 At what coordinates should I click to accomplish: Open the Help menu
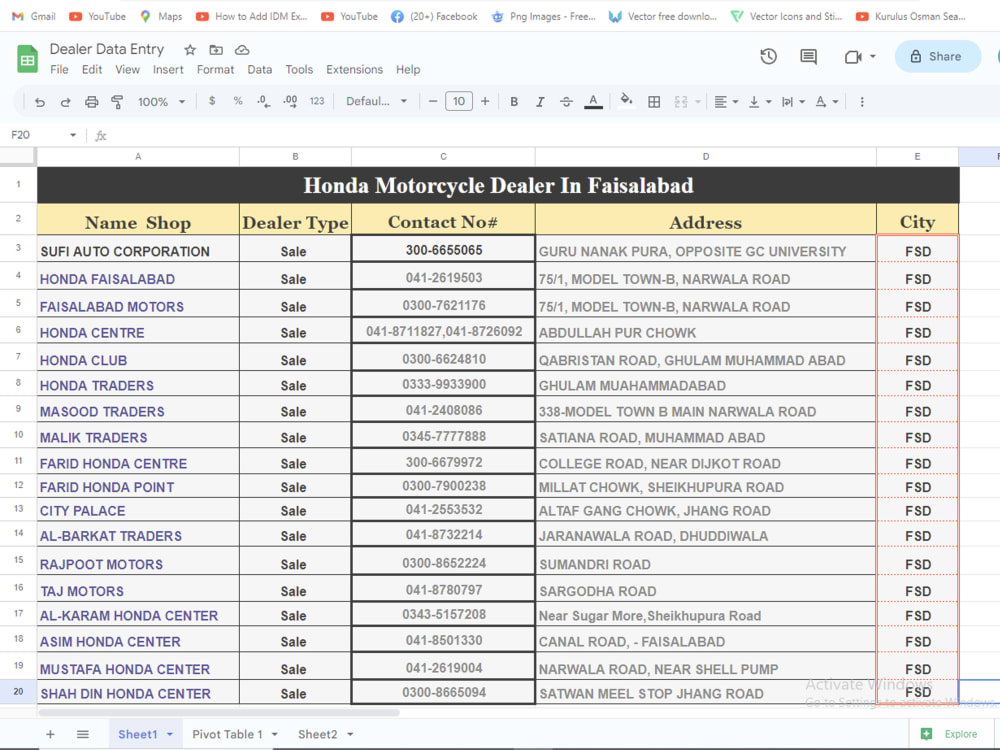pos(408,70)
